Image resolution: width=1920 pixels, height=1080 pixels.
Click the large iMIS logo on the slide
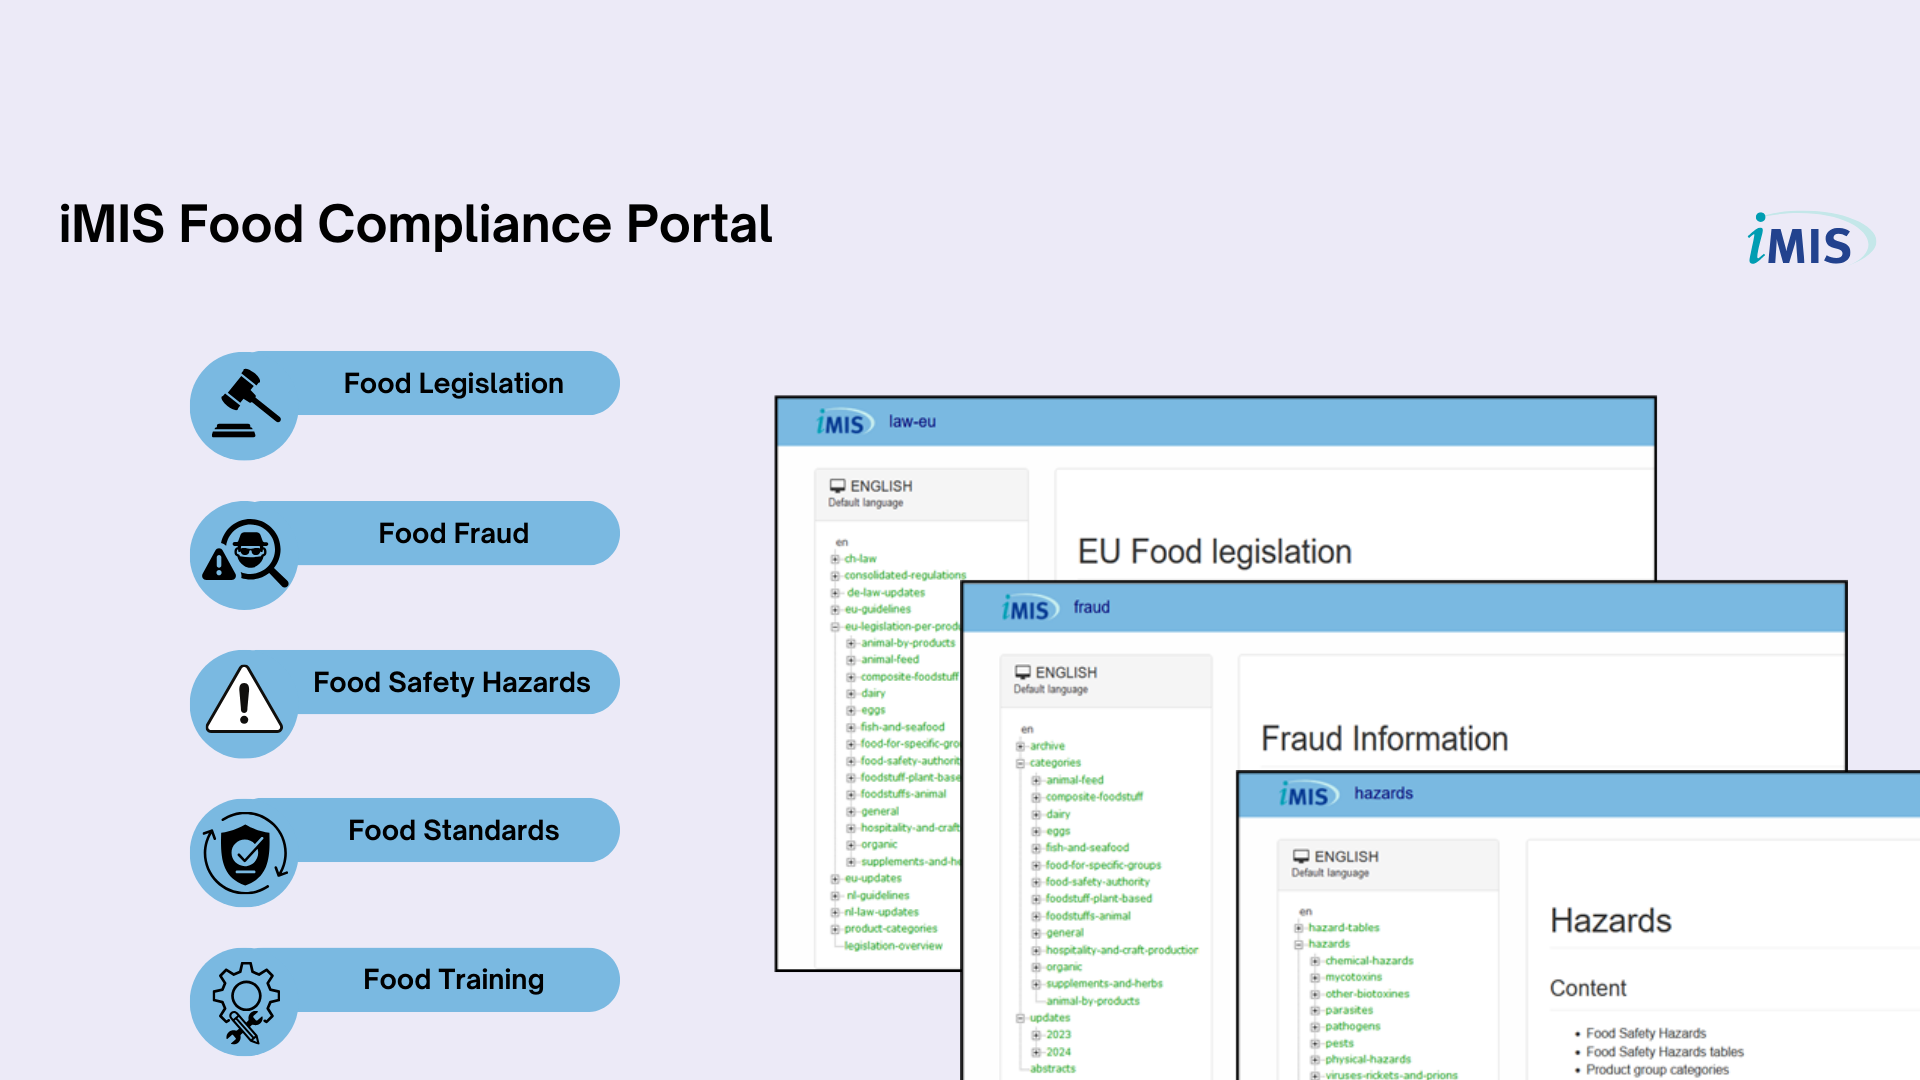pos(1811,239)
